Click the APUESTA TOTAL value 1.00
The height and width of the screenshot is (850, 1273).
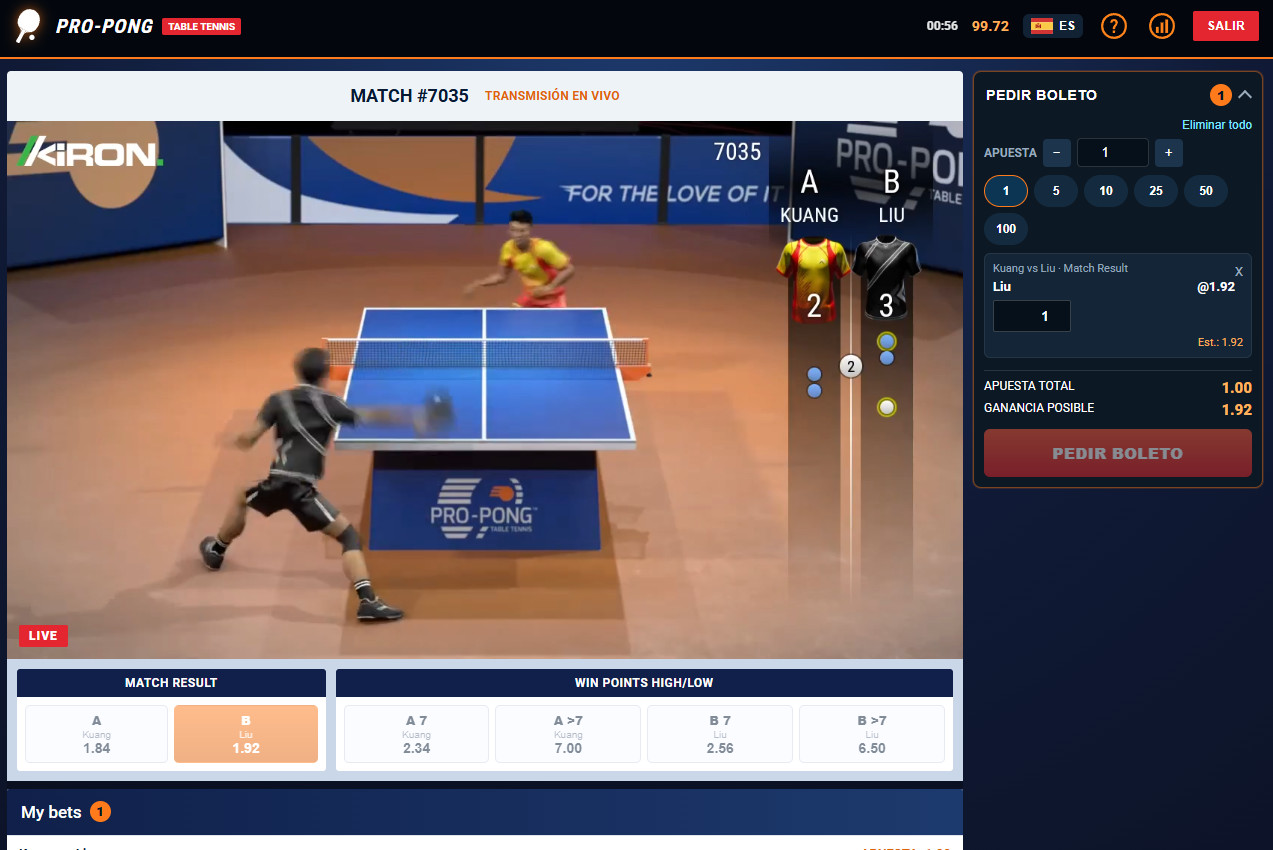pyautogui.click(x=1237, y=388)
